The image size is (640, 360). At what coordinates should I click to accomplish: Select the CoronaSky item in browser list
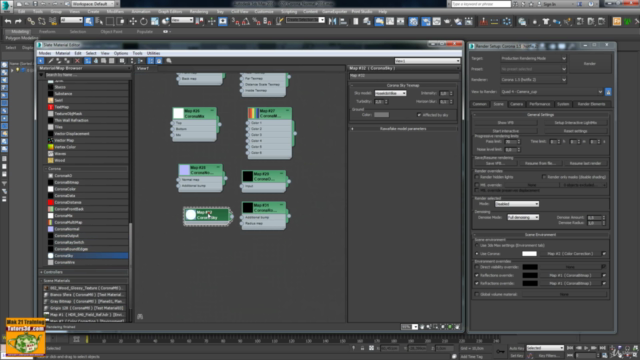[87, 256]
